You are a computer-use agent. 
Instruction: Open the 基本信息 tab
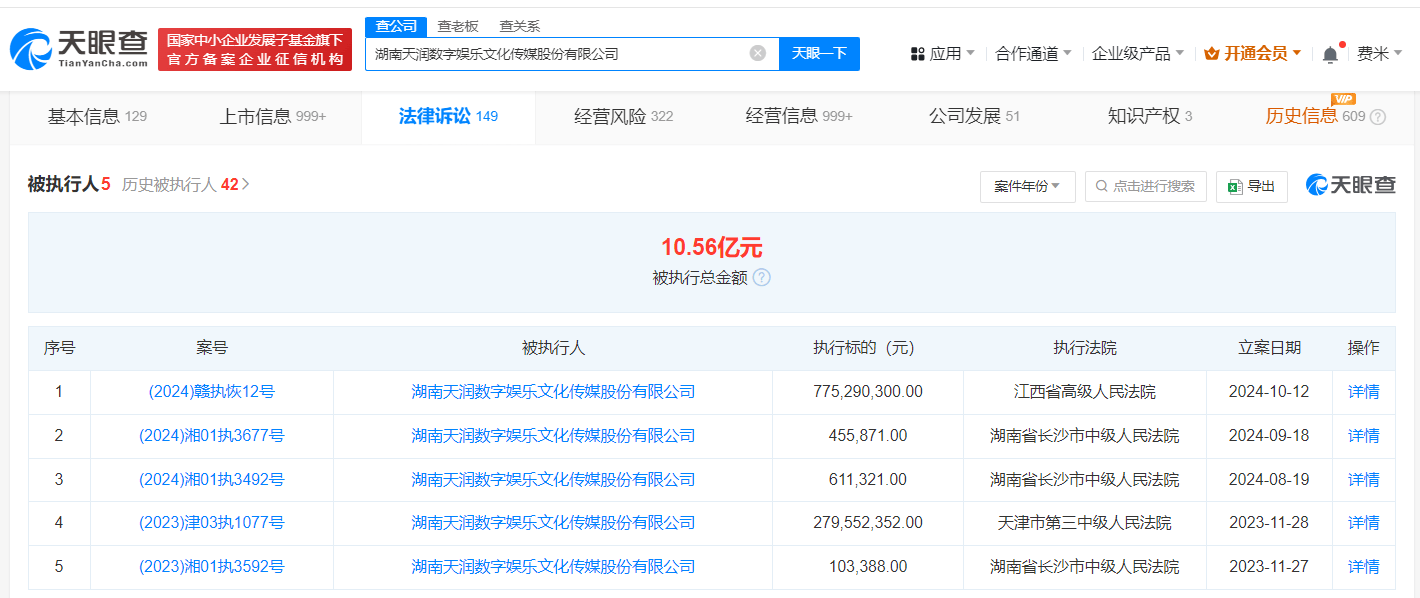[97, 116]
